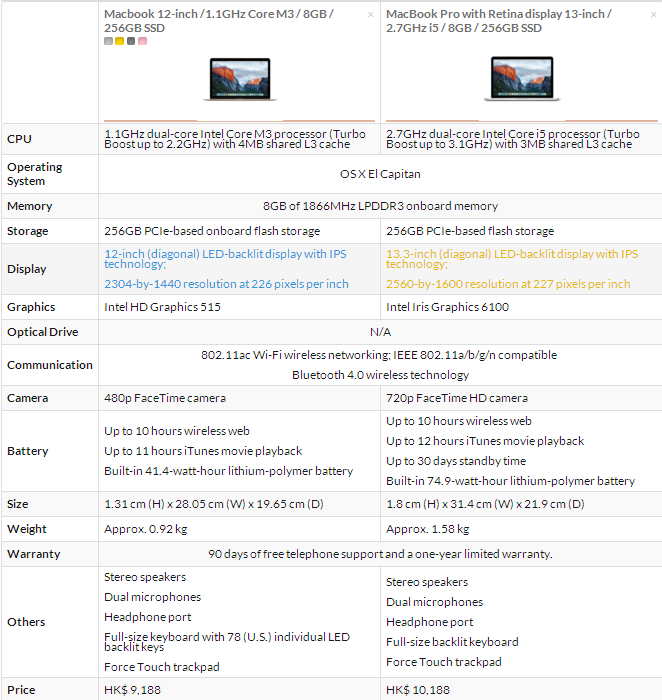Click the 2304-by-1440 resolution link
662x700 pixels.
click(x=226, y=284)
